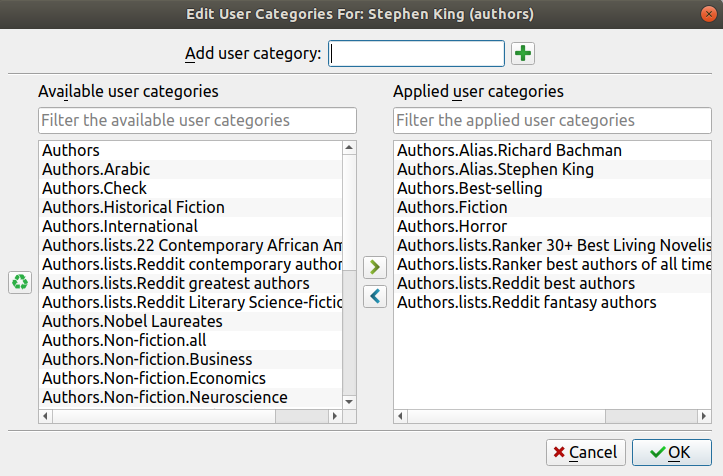
Task: Click the right arrow apply category icon
Action: pyautogui.click(x=375, y=267)
